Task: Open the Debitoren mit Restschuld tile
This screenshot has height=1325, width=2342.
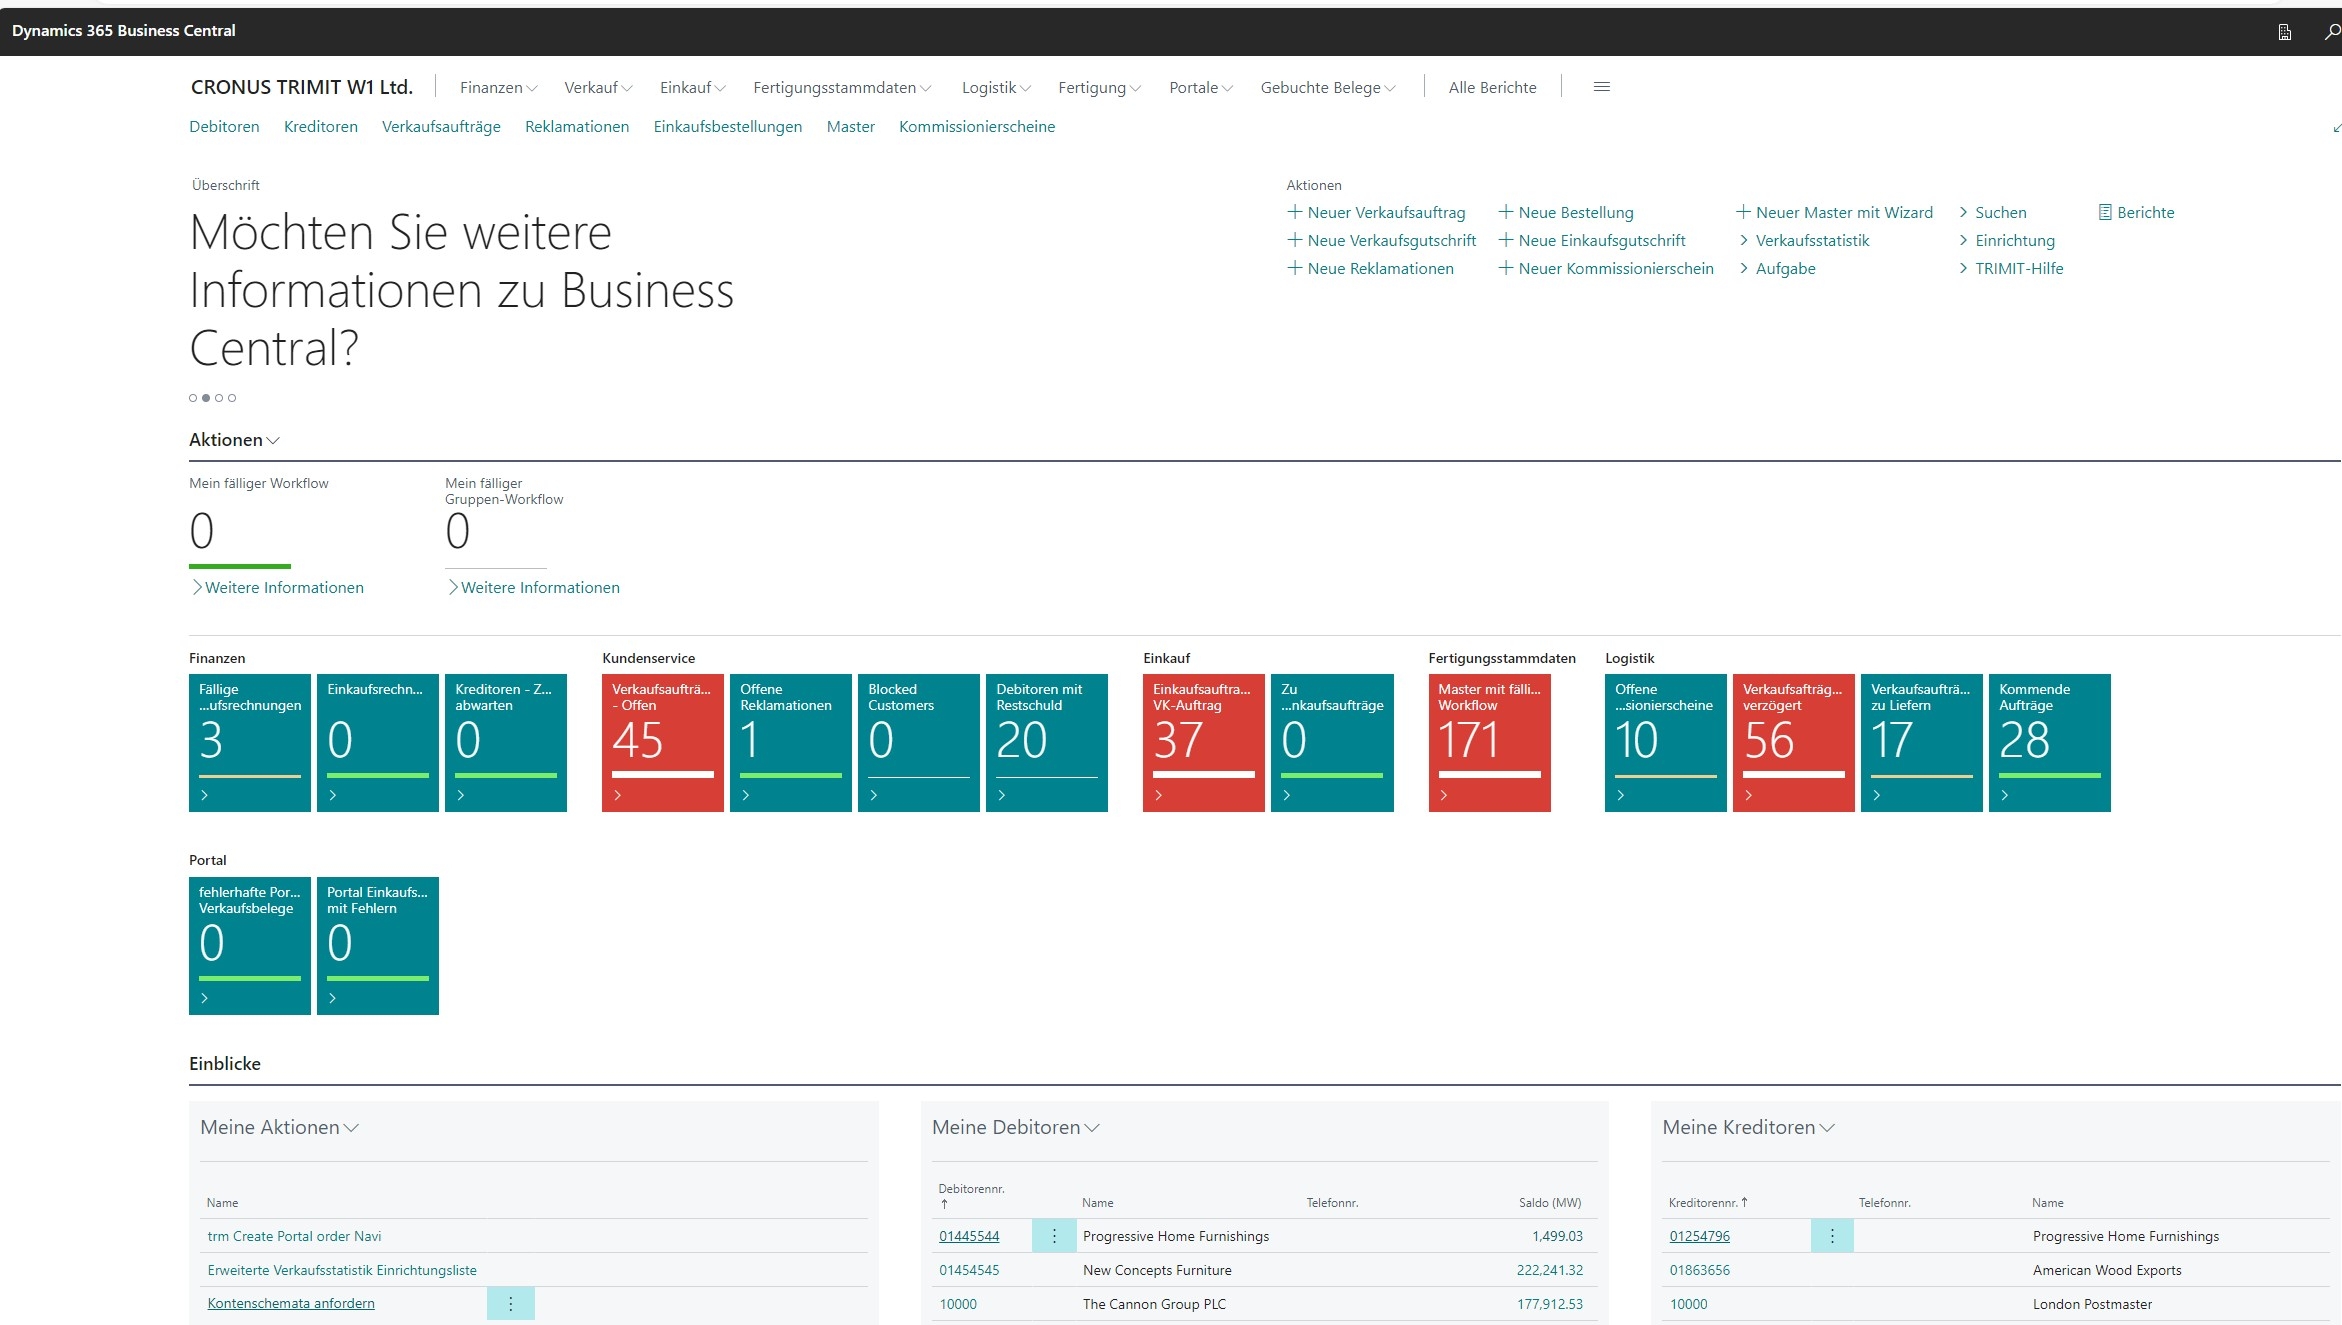Action: tap(1046, 742)
